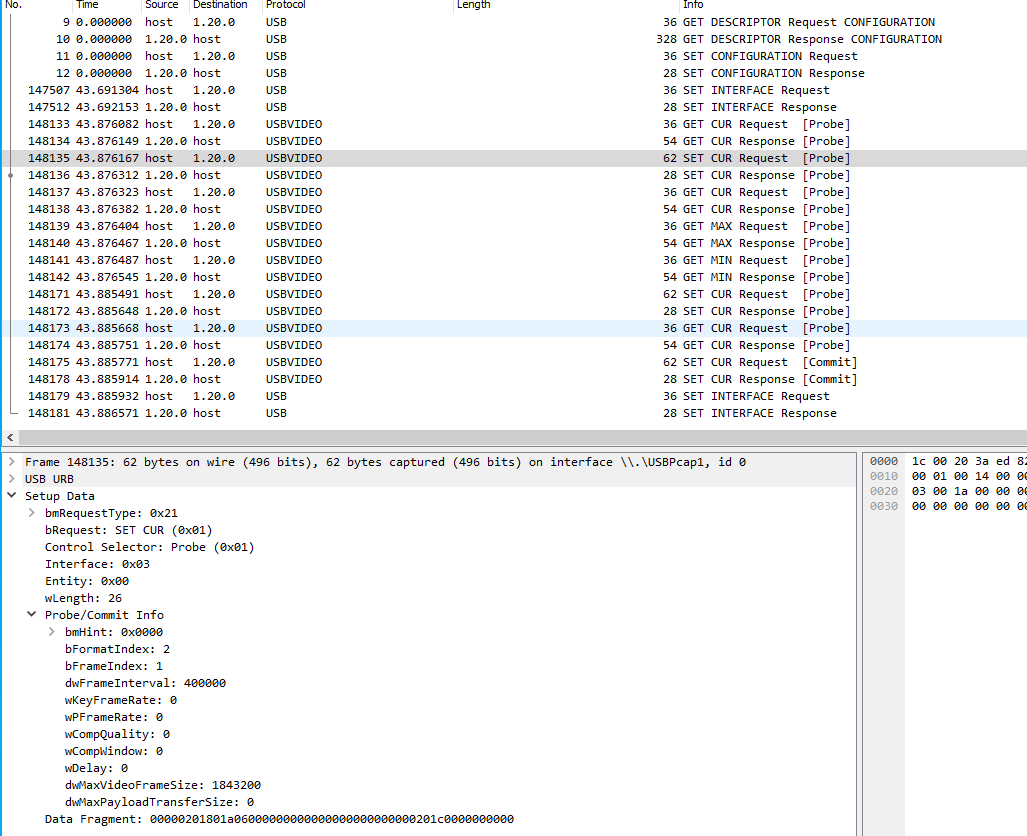
Task: Select the wLength: 26 field
Action: [83, 598]
